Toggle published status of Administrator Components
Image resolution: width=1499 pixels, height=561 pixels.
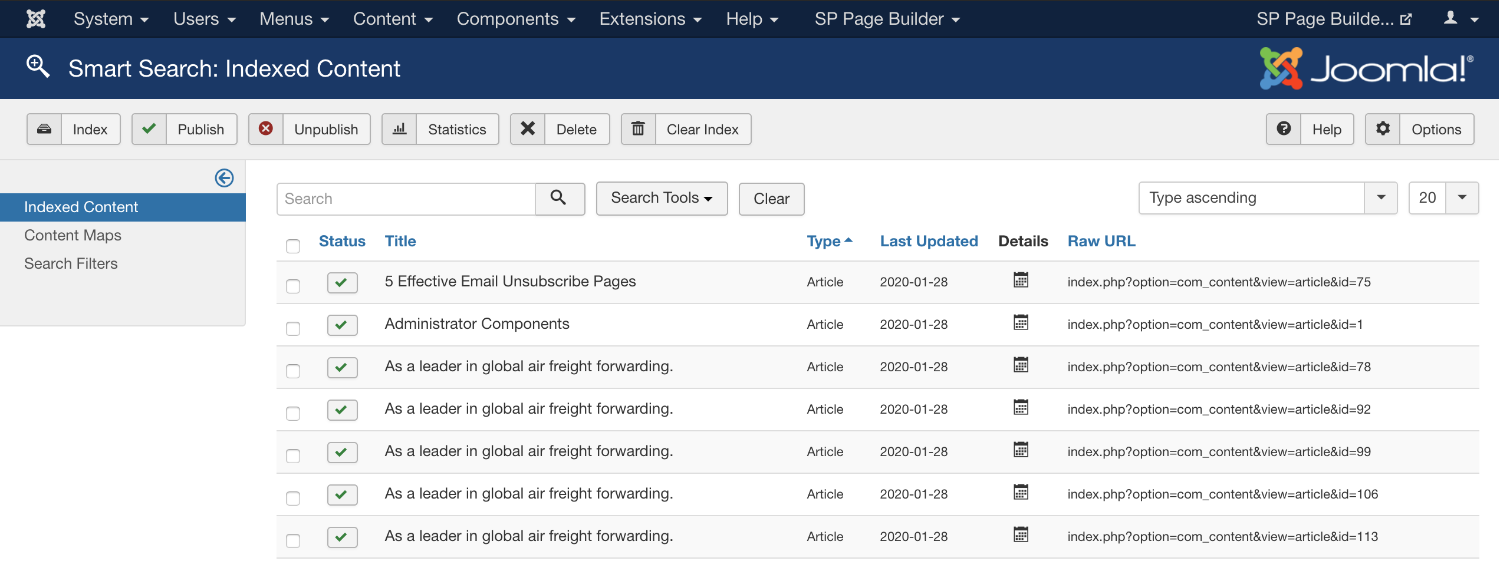coord(341,325)
